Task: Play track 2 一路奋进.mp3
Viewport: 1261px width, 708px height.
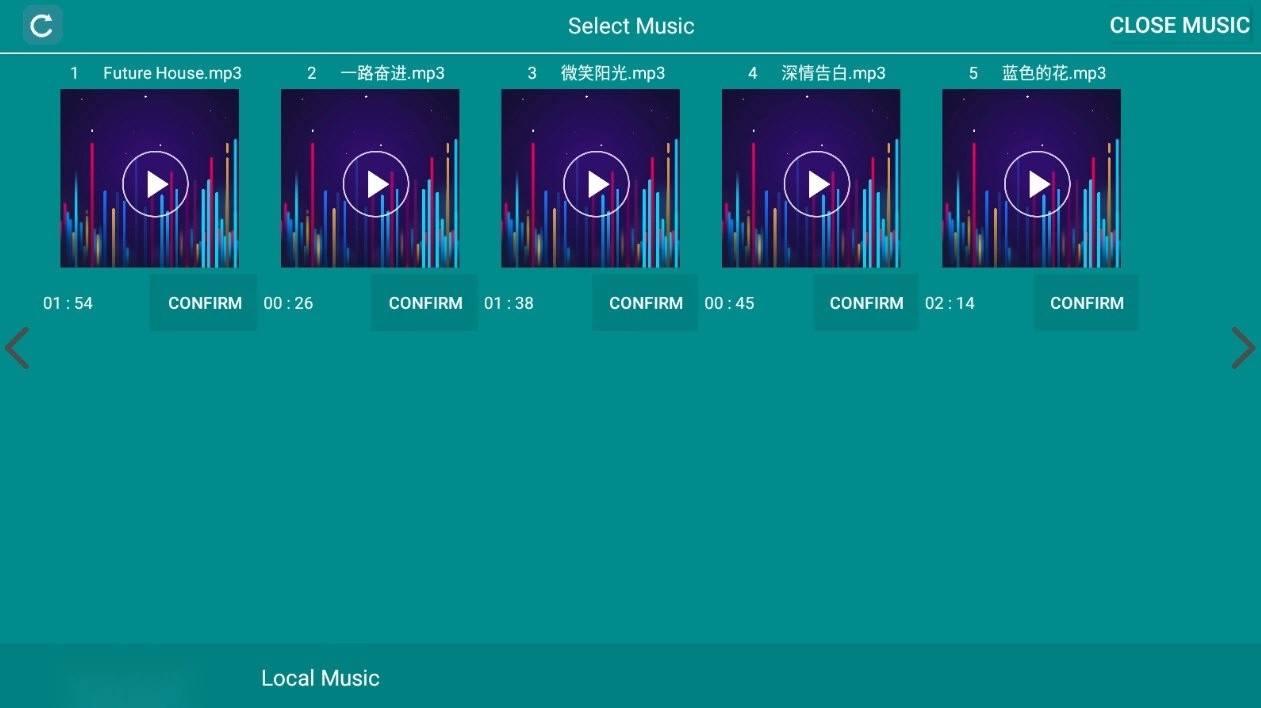Action: tap(376, 184)
